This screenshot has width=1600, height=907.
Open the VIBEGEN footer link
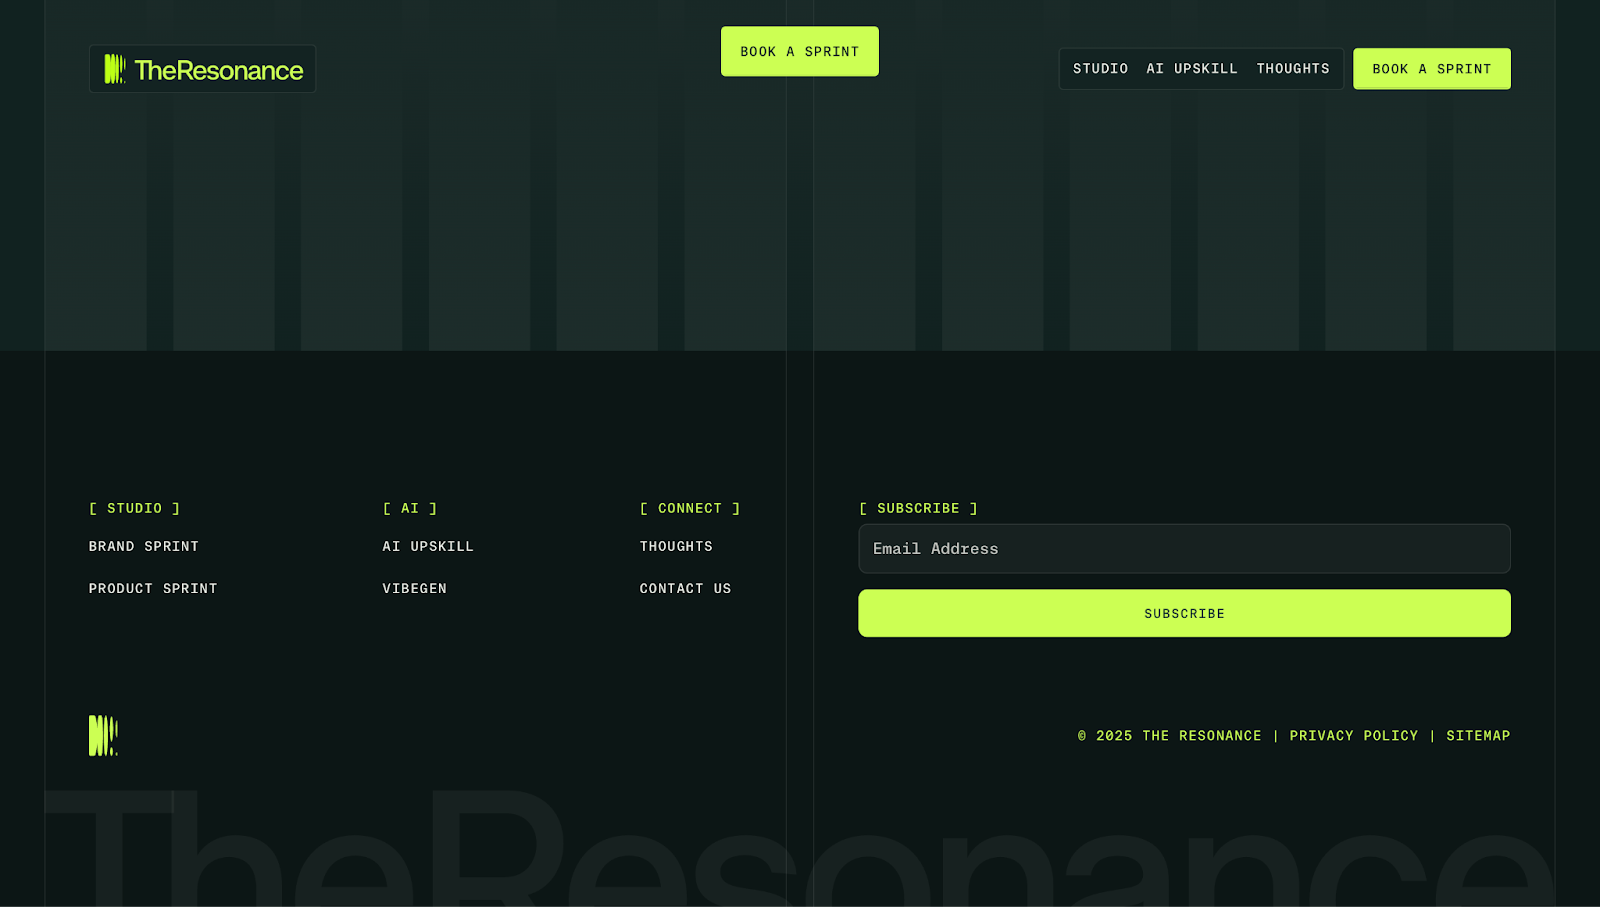pyautogui.click(x=414, y=588)
